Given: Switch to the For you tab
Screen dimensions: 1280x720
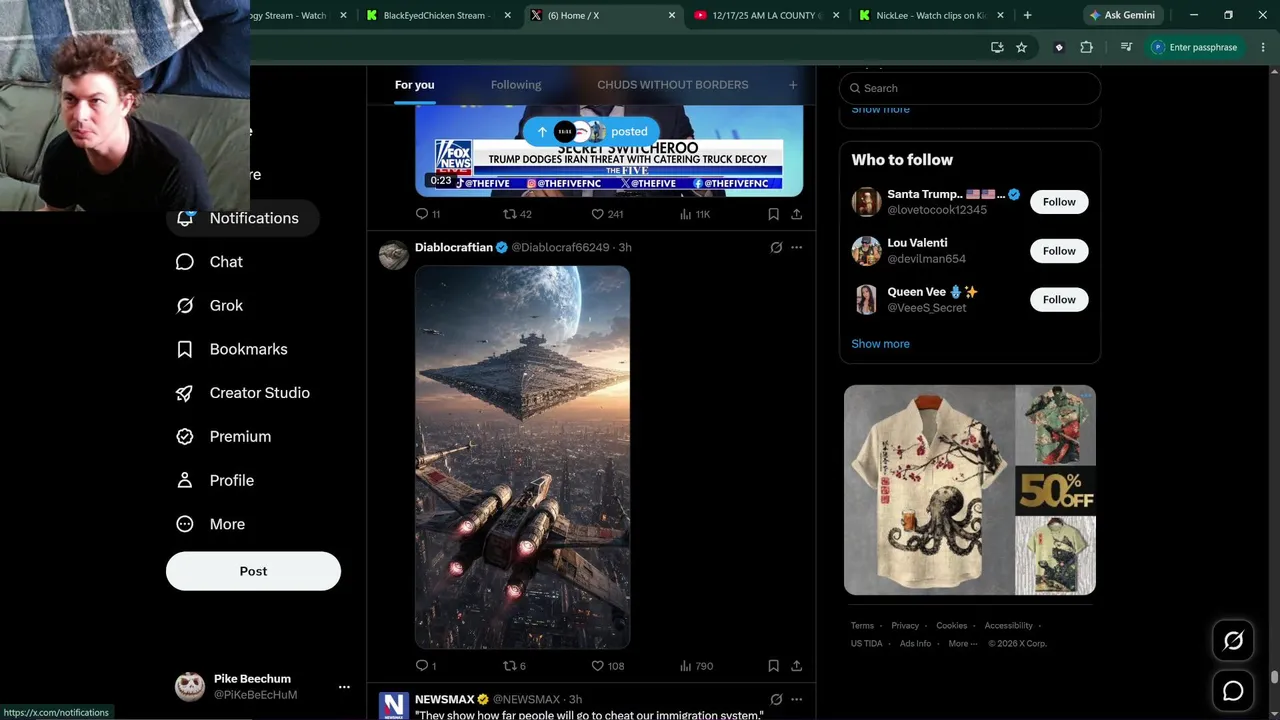Looking at the screenshot, I should coord(414,85).
